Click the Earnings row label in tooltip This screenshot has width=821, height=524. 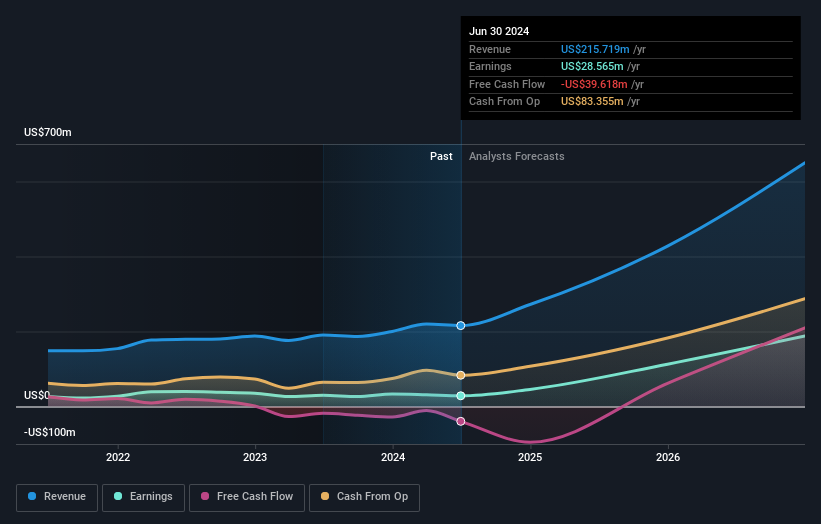point(490,66)
